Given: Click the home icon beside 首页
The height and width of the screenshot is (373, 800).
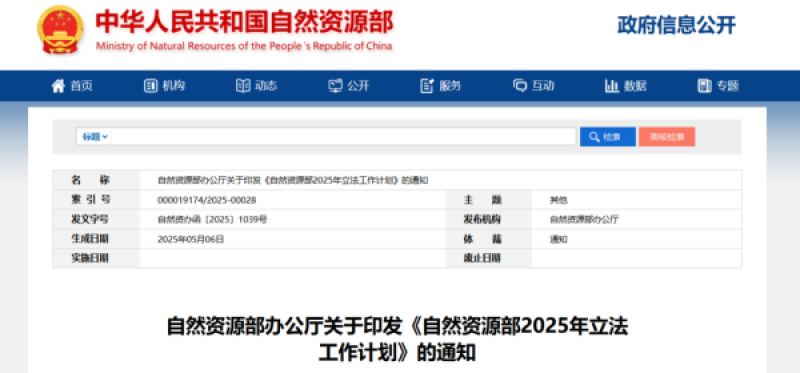Looking at the screenshot, I should pos(59,86).
